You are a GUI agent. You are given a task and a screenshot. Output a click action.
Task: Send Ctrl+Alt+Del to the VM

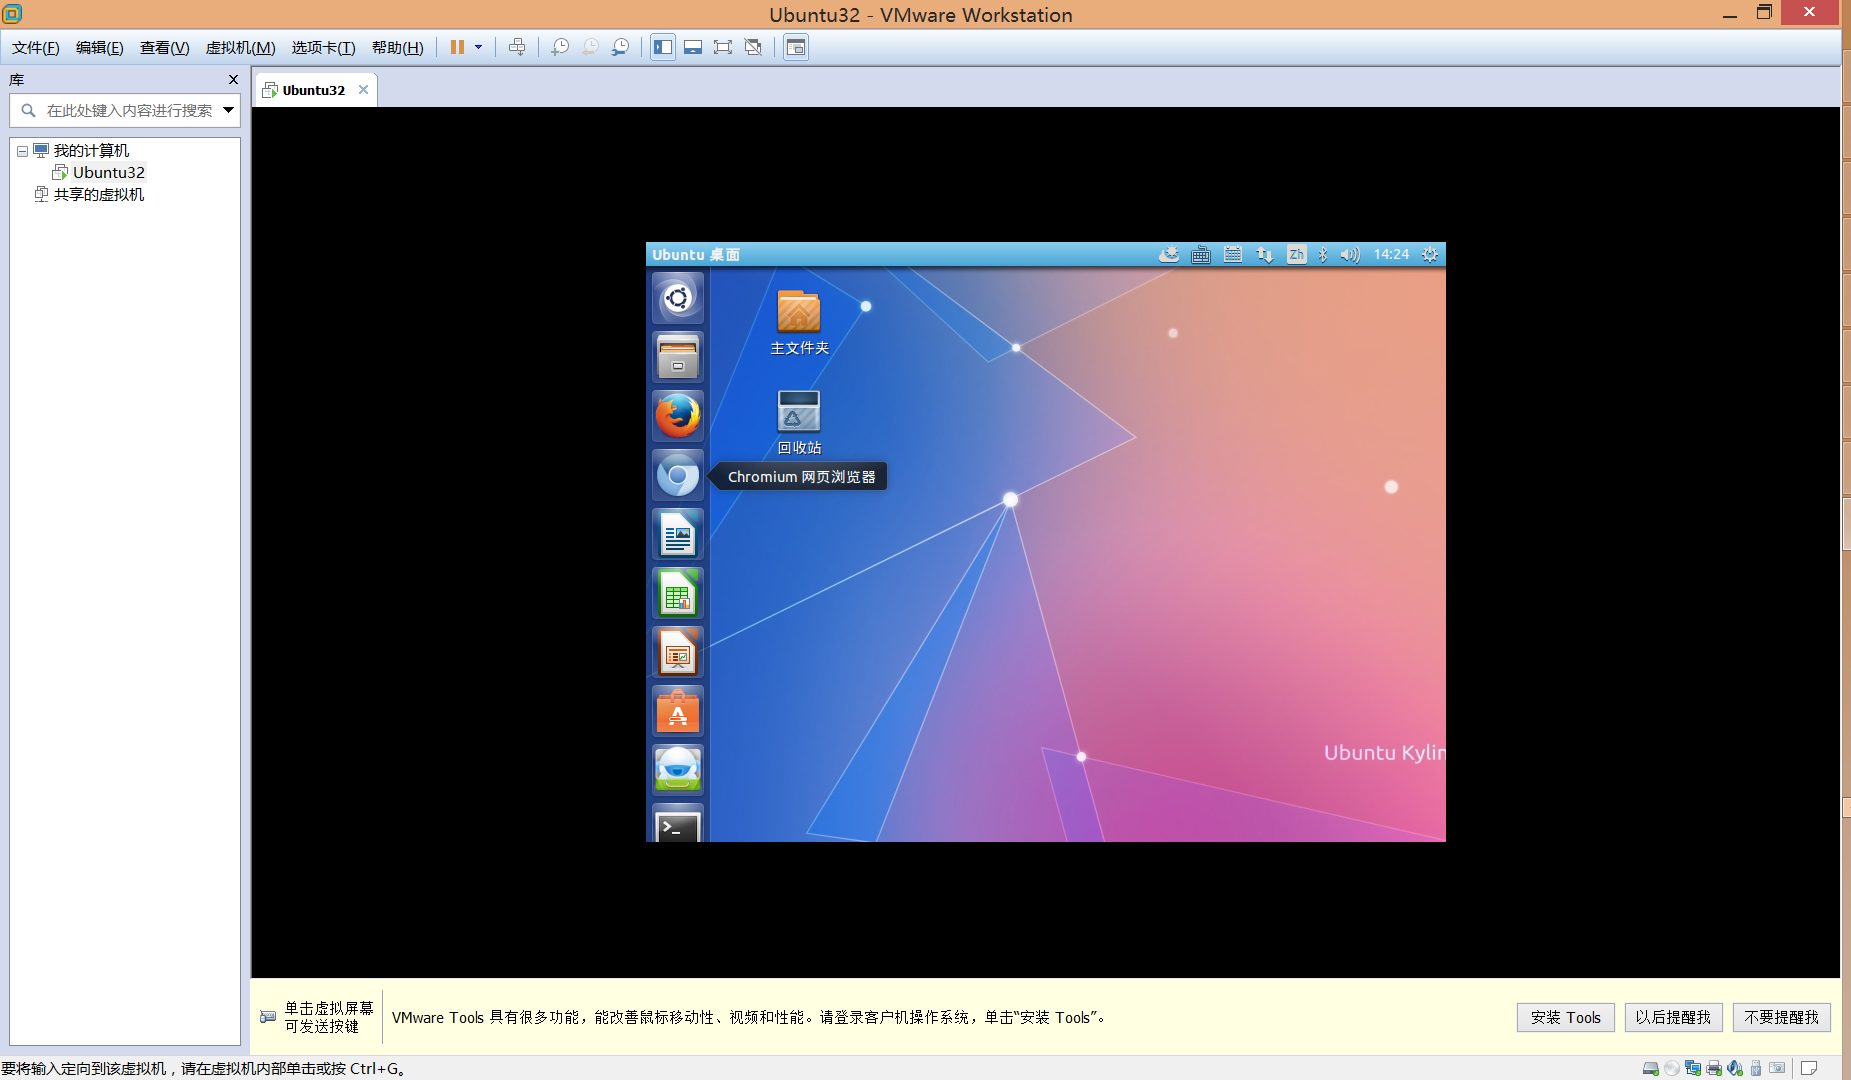pos(517,47)
